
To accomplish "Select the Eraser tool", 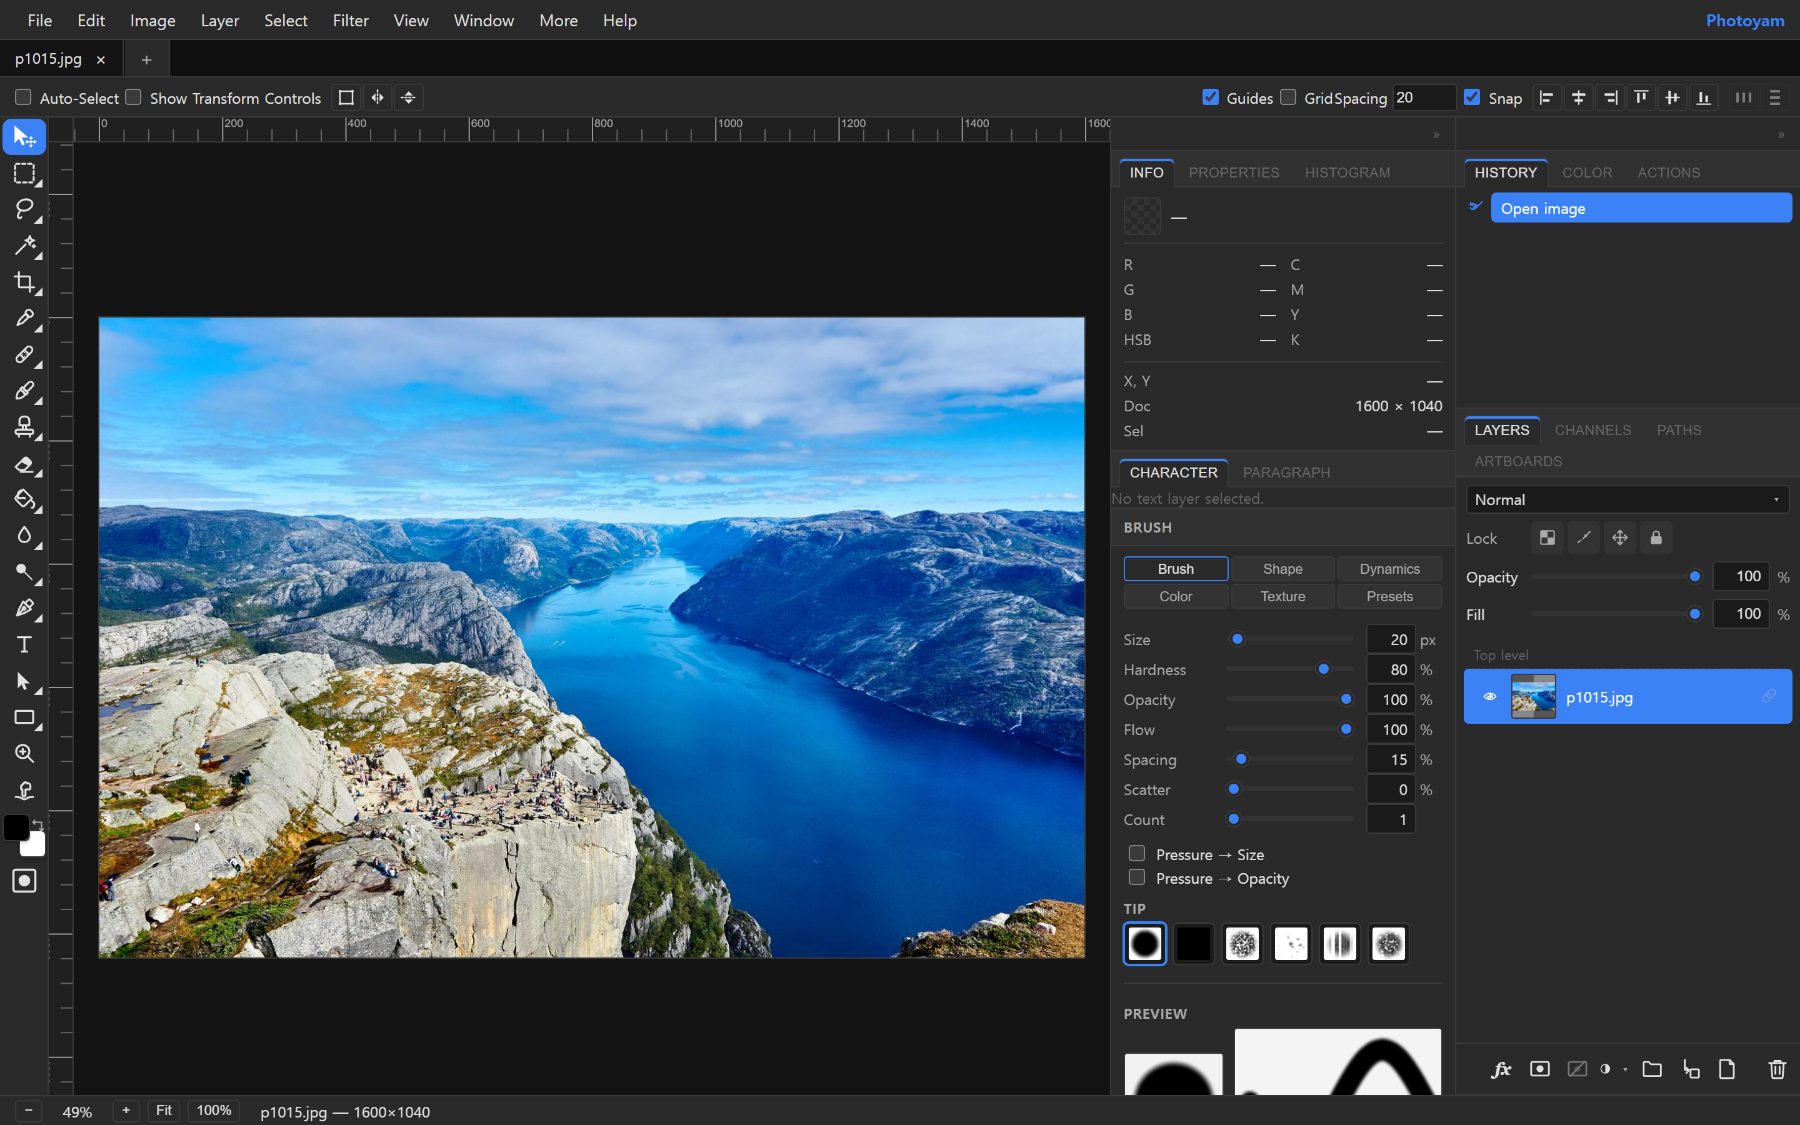I will (x=24, y=464).
